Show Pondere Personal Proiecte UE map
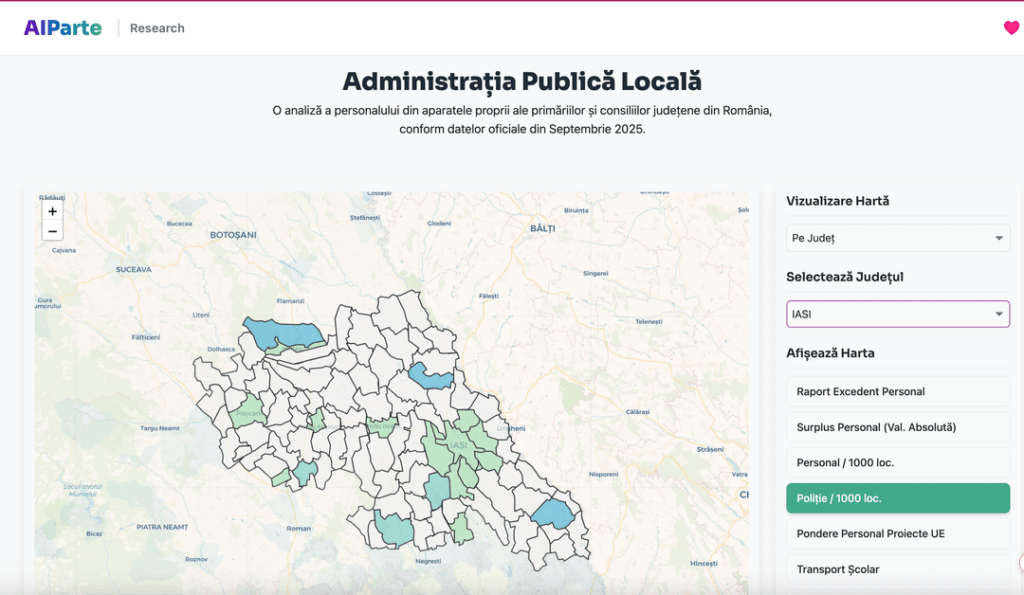This screenshot has height=595, width=1024. point(897,534)
